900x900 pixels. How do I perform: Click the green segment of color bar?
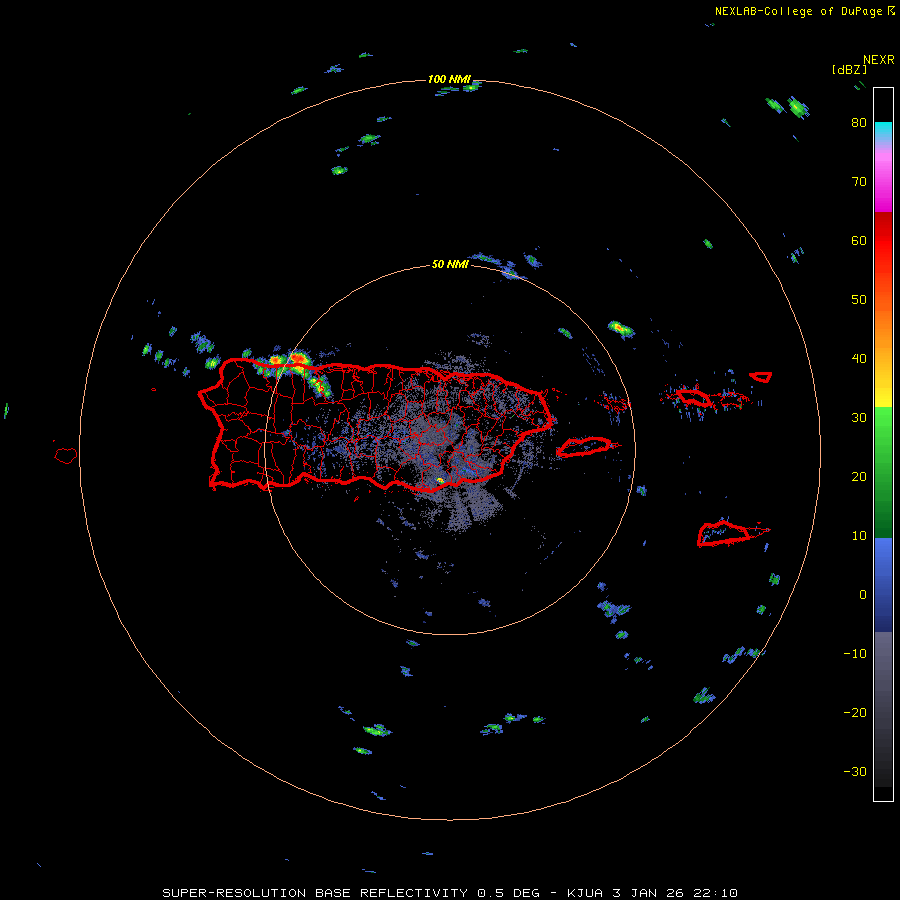pyautogui.click(x=883, y=472)
